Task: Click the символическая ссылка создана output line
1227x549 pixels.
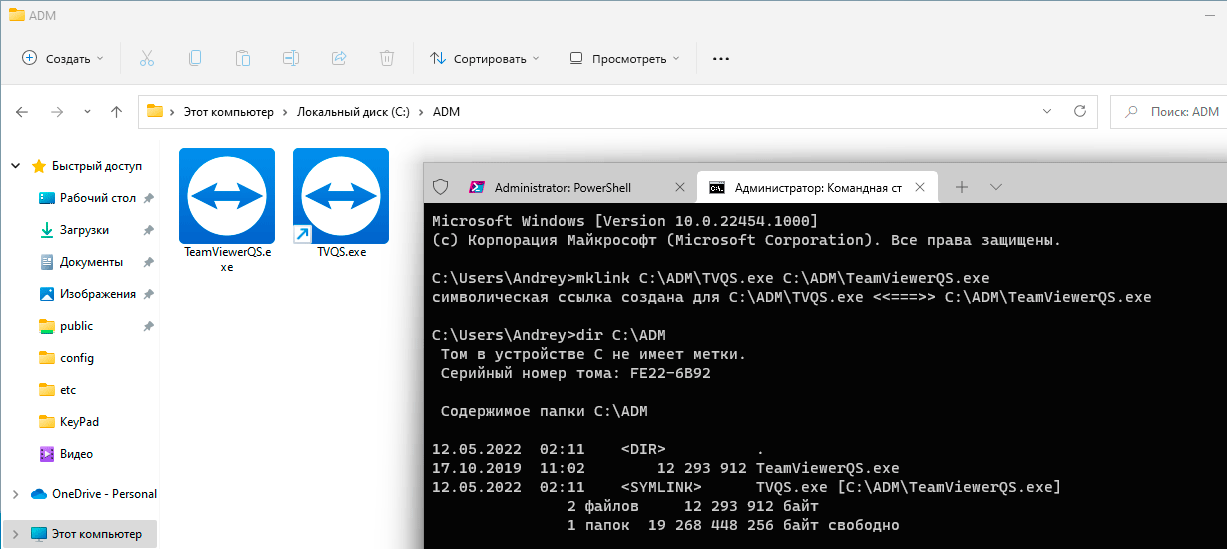Action: point(791,297)
